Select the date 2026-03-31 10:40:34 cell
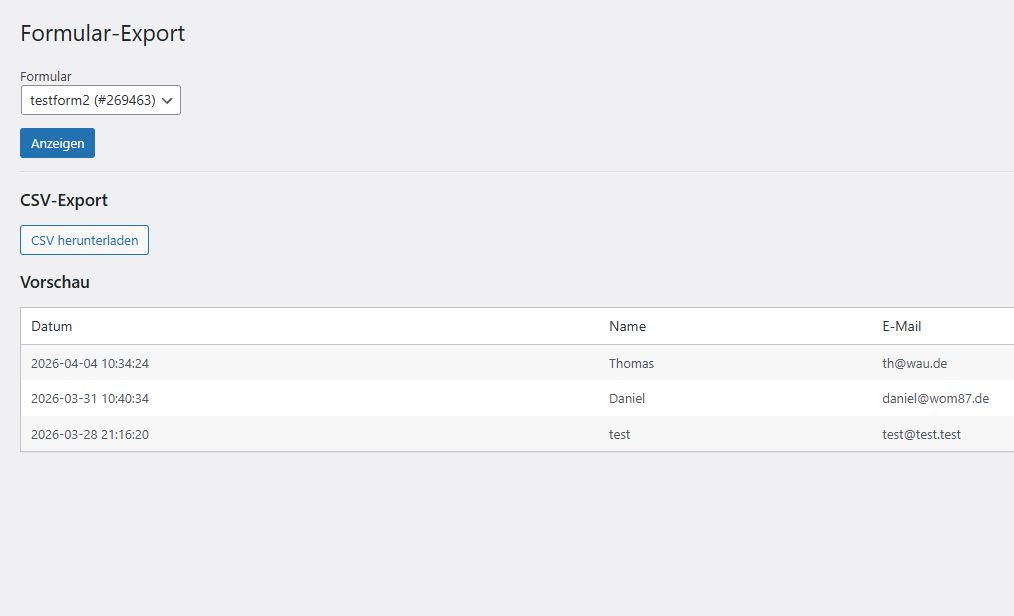Screen dimensions: 1014x616 [90, 398]
